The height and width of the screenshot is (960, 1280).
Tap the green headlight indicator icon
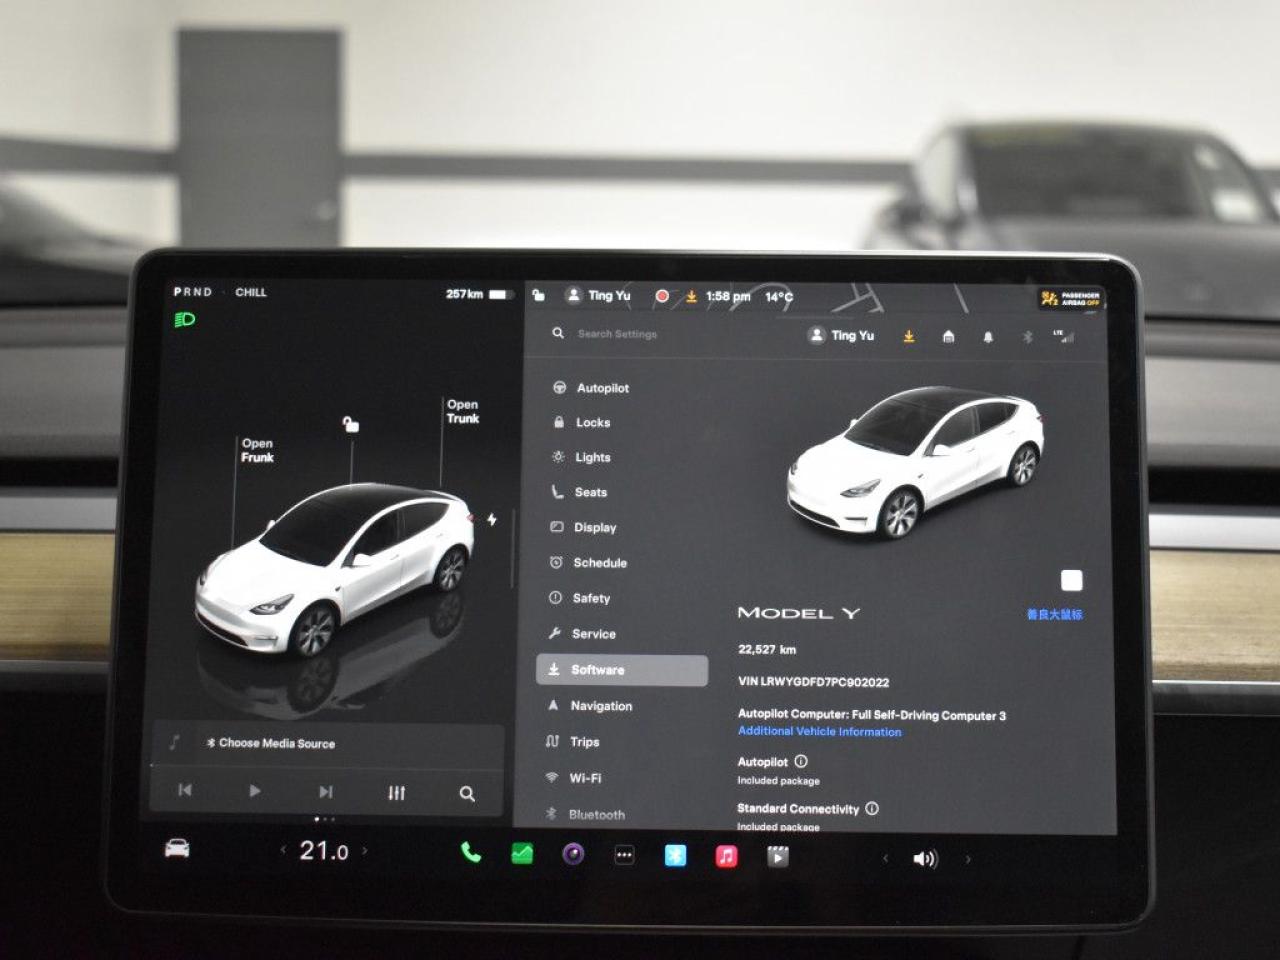tap(185, 320)
